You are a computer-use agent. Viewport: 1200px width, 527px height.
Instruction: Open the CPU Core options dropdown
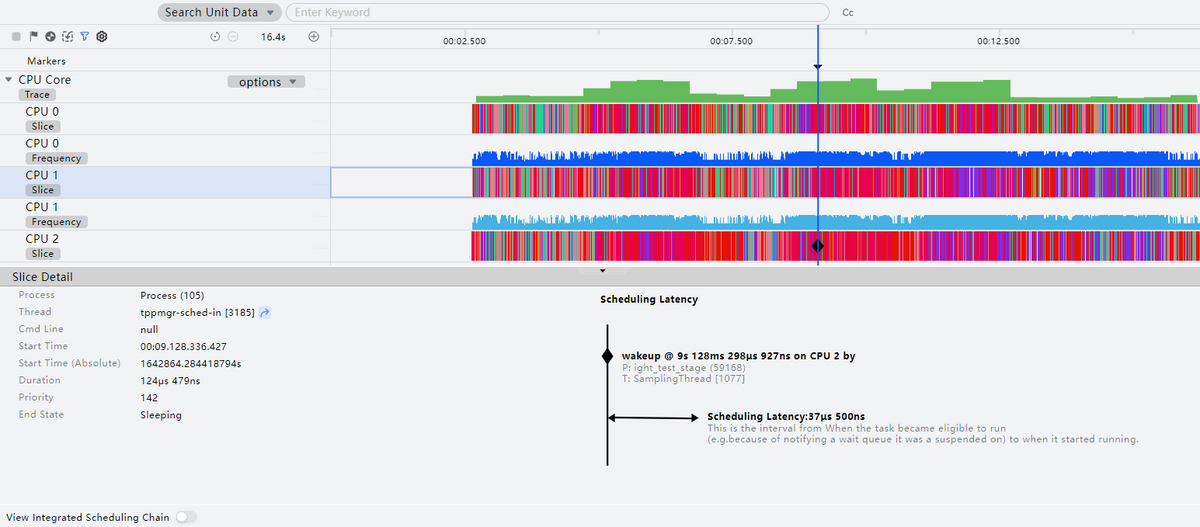tap(266, 82)
